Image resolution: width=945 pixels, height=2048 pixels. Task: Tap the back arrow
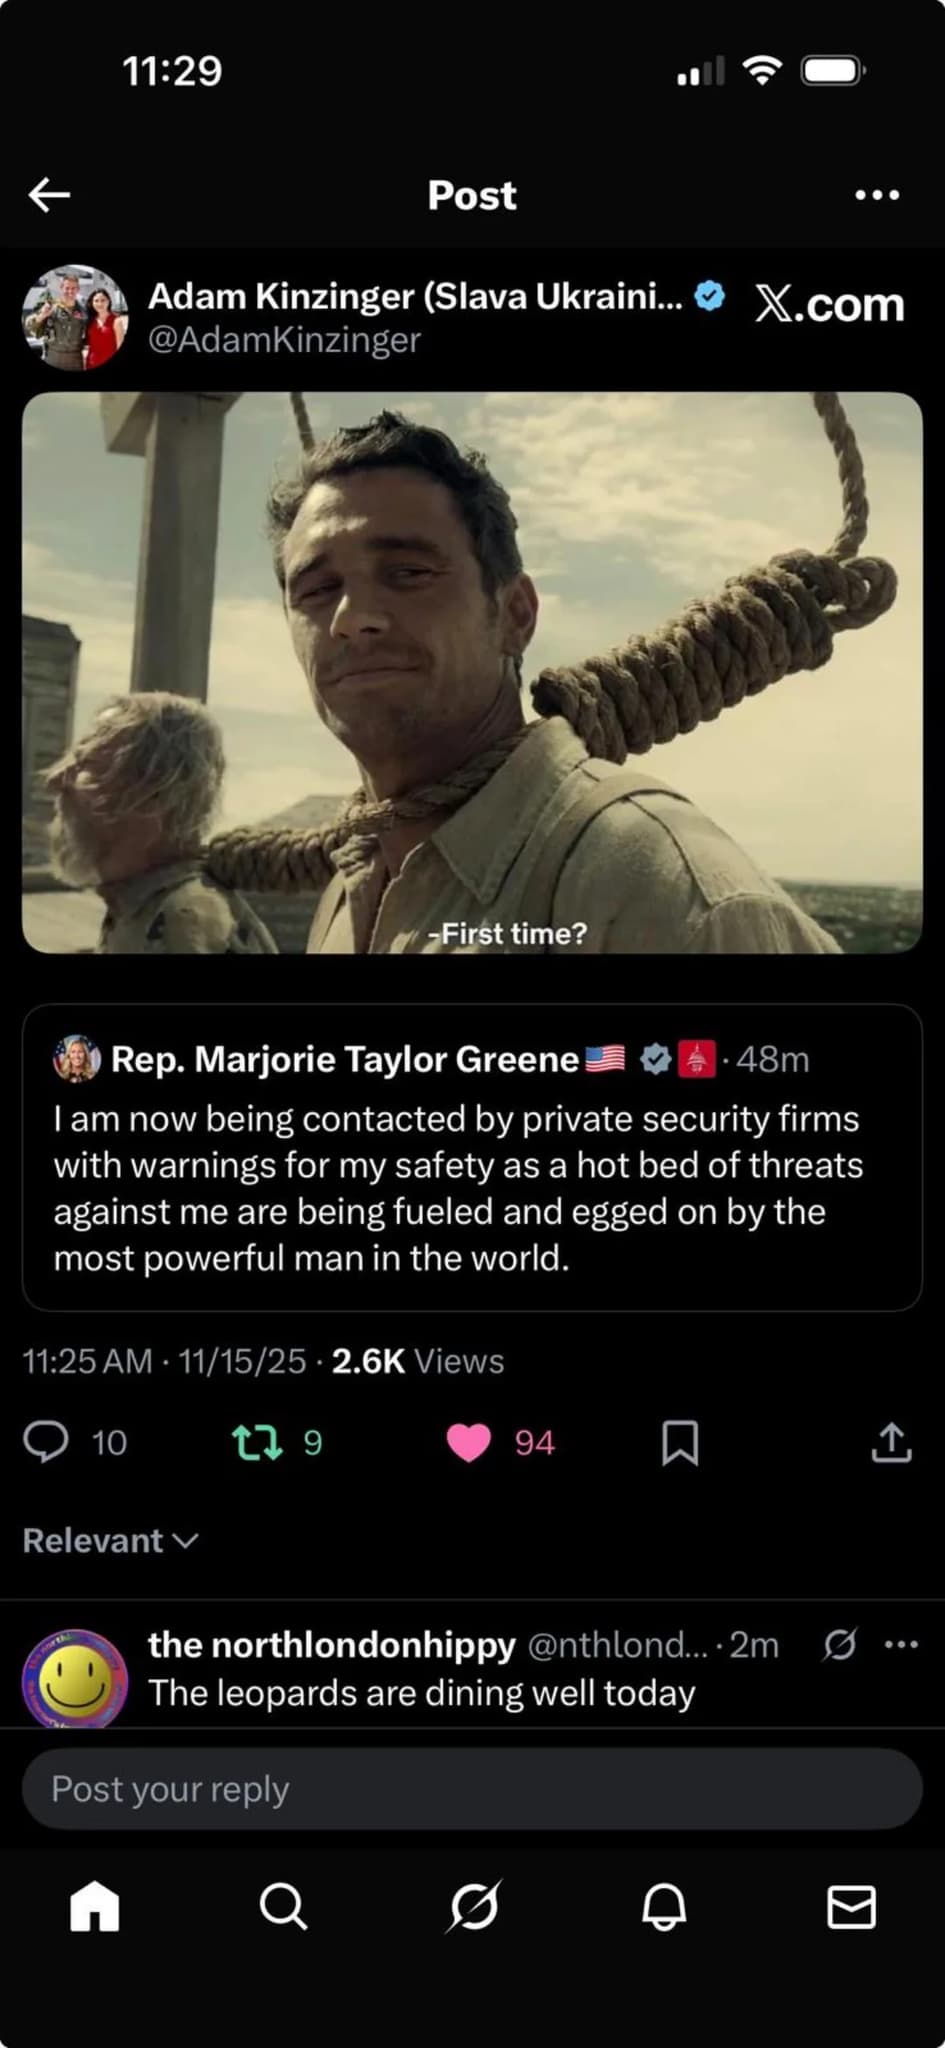point(49,195)
